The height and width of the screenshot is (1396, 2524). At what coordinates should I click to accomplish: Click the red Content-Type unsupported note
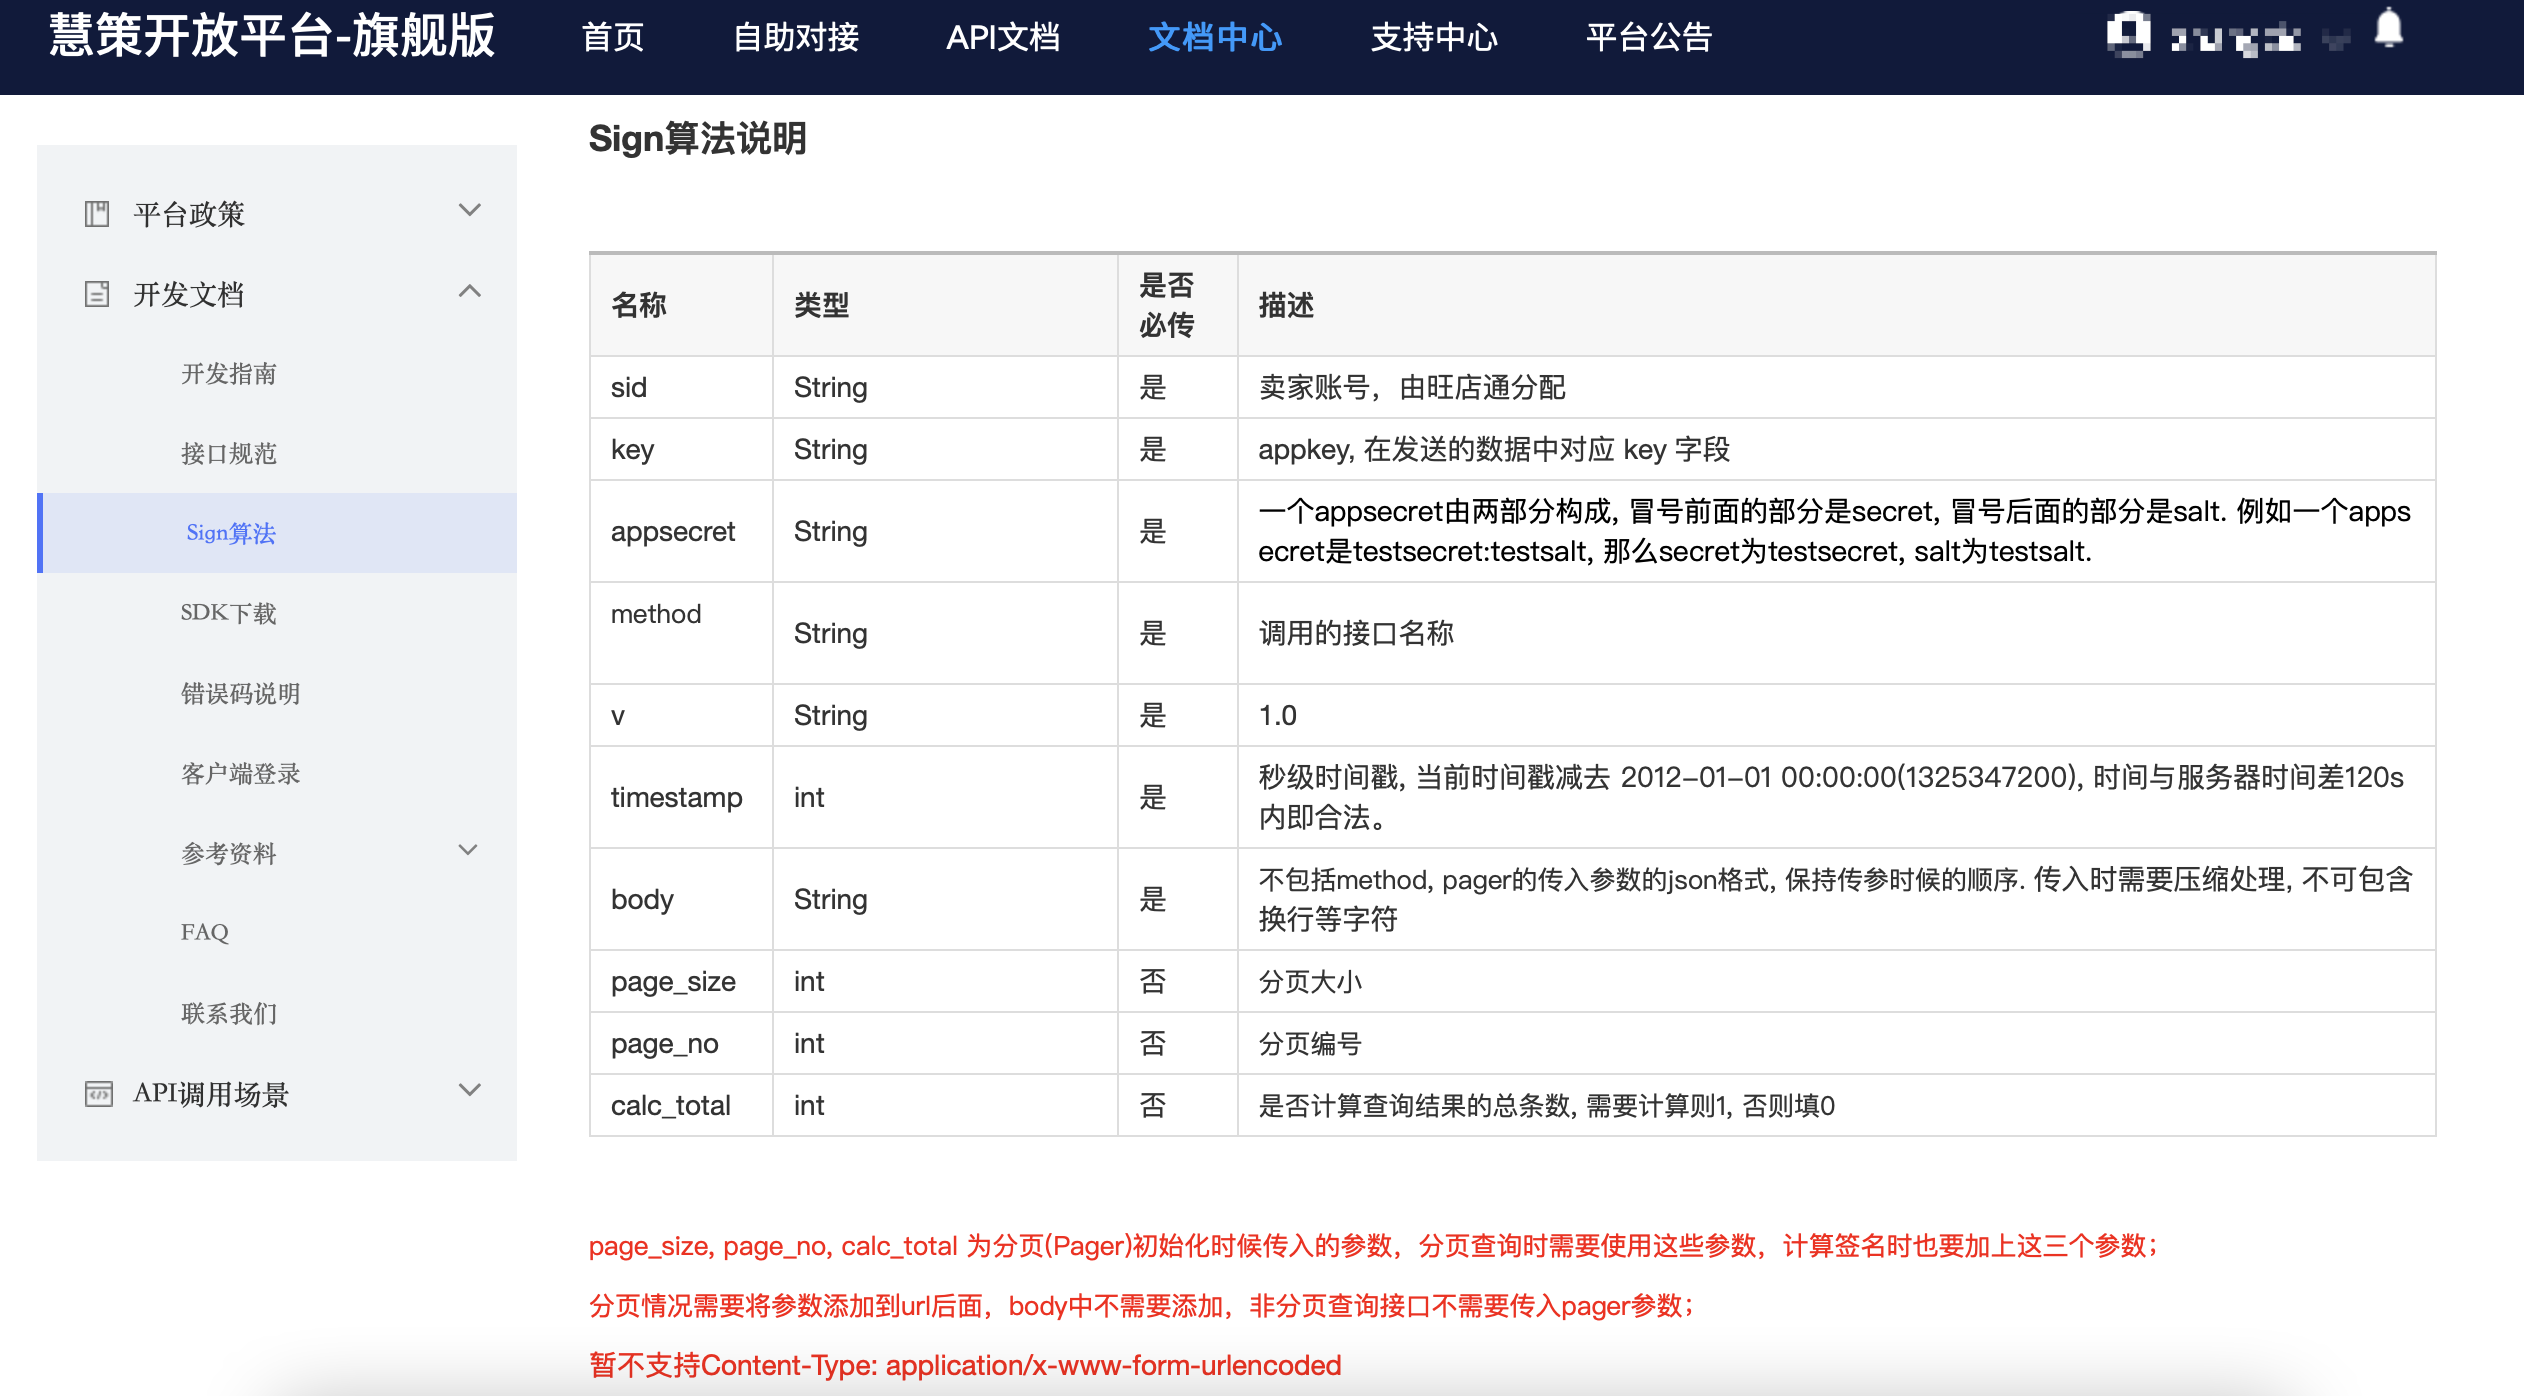[965, 1365]
